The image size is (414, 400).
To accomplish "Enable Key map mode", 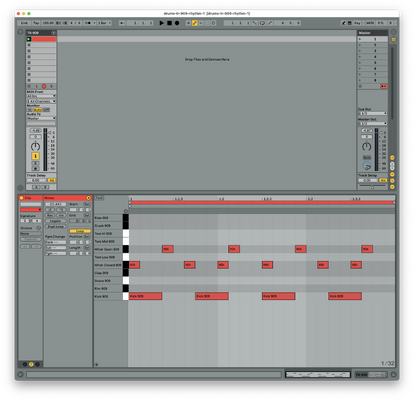I will tap(357, 23).
